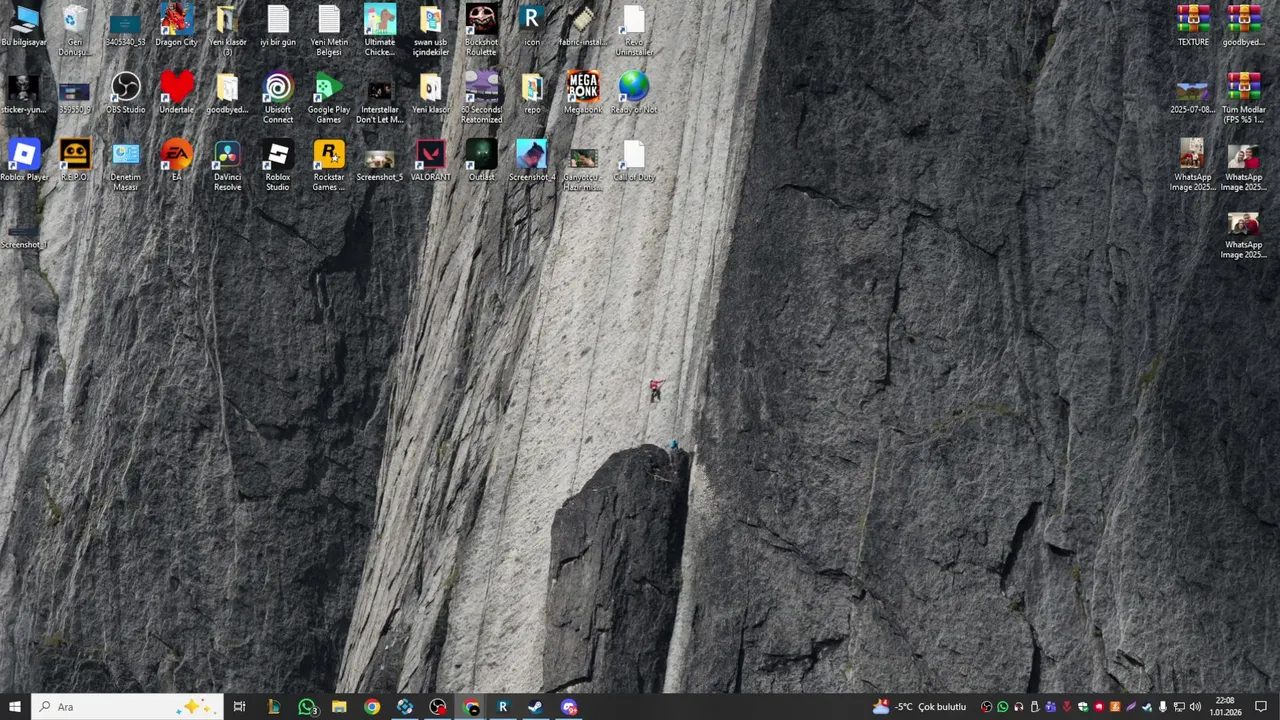
Task: Select the Yeni Metin Belgesi file
Action: coord(329,30)
